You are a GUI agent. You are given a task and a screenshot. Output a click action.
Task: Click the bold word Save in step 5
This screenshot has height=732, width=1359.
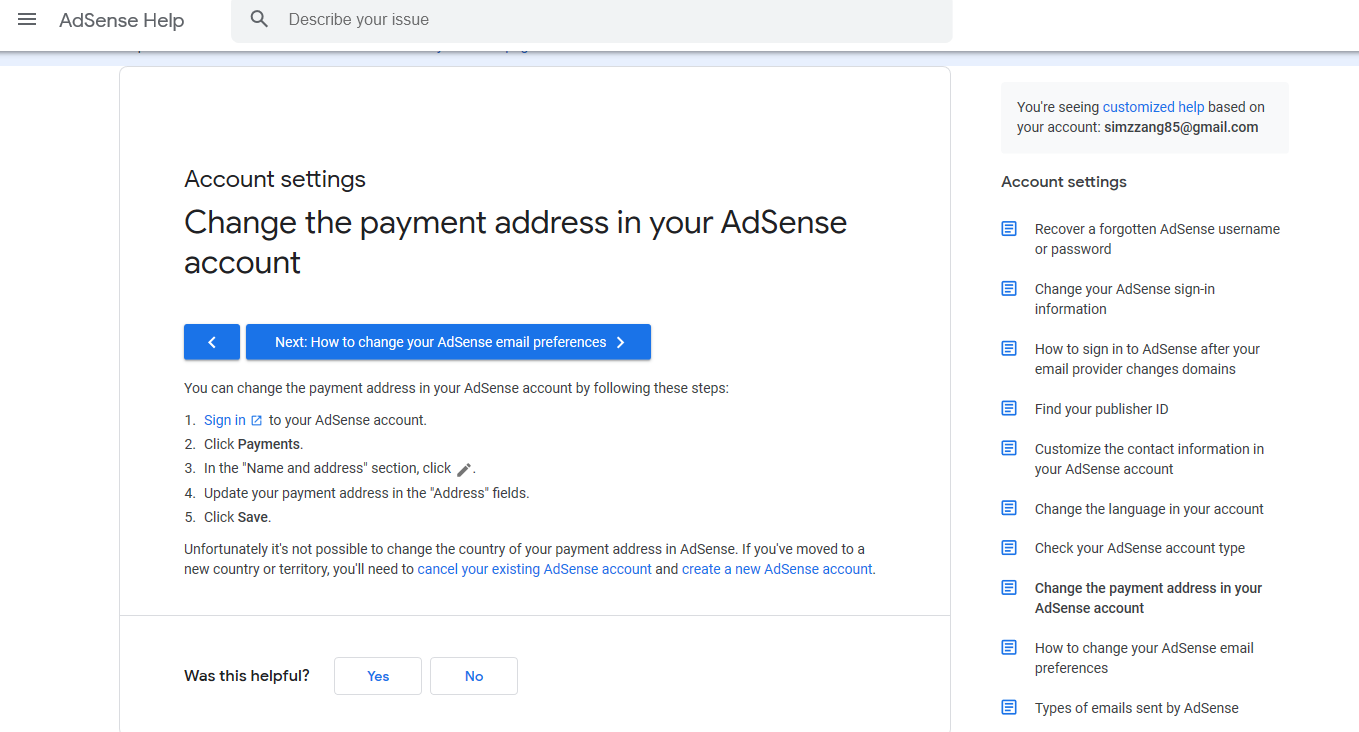point(252,517)
